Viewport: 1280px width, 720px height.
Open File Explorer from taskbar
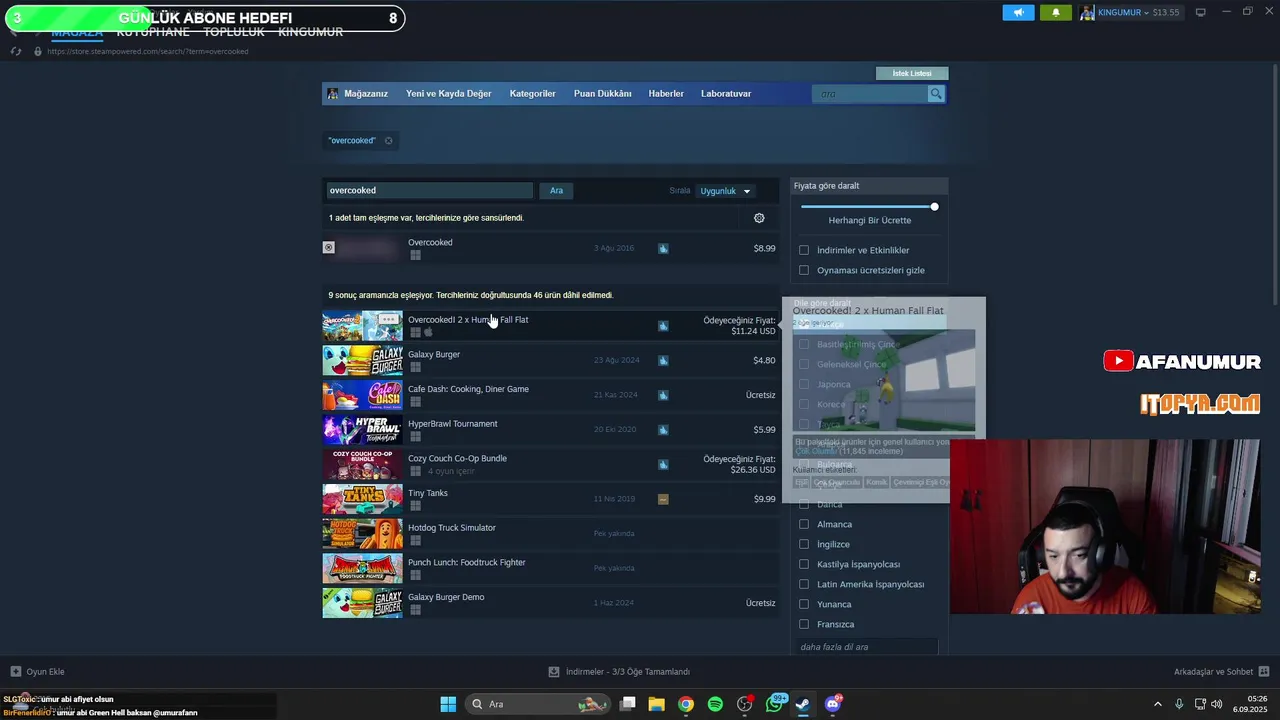coord(657,704)
